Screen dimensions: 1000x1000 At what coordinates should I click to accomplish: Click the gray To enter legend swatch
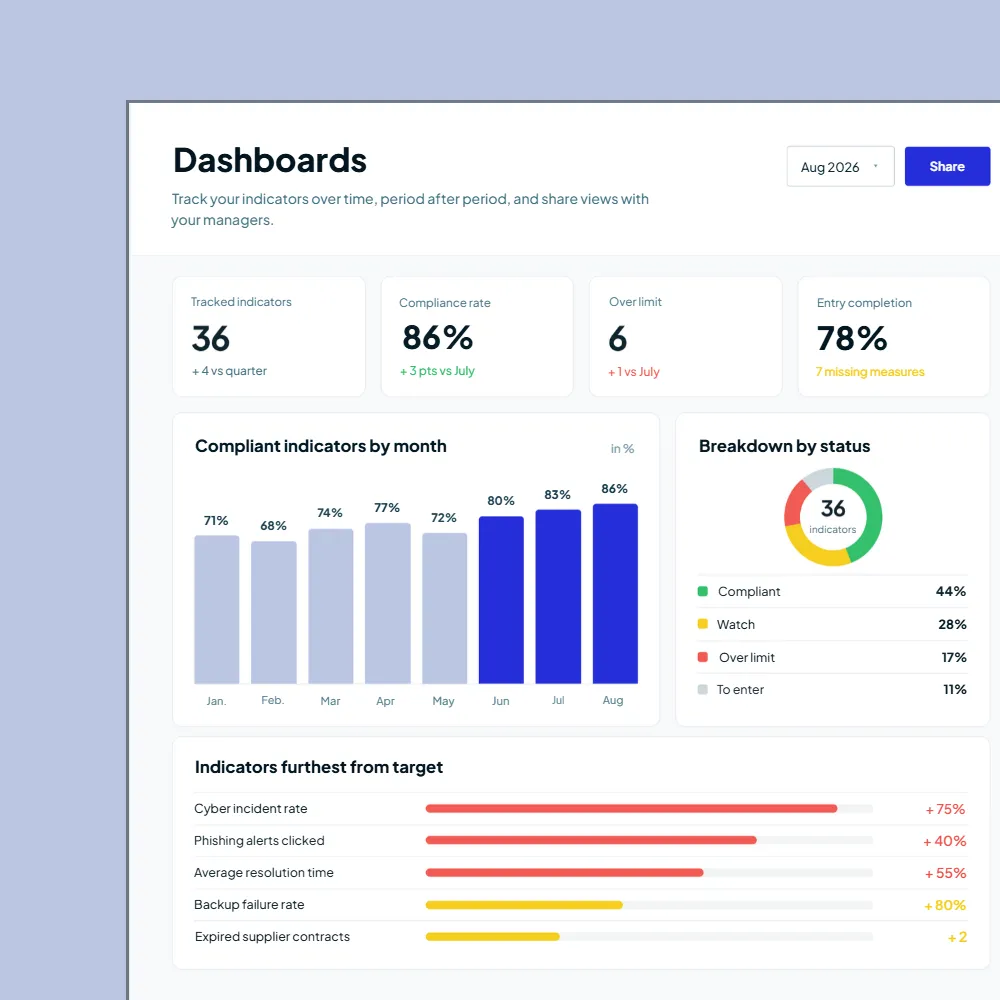[703, 689]
